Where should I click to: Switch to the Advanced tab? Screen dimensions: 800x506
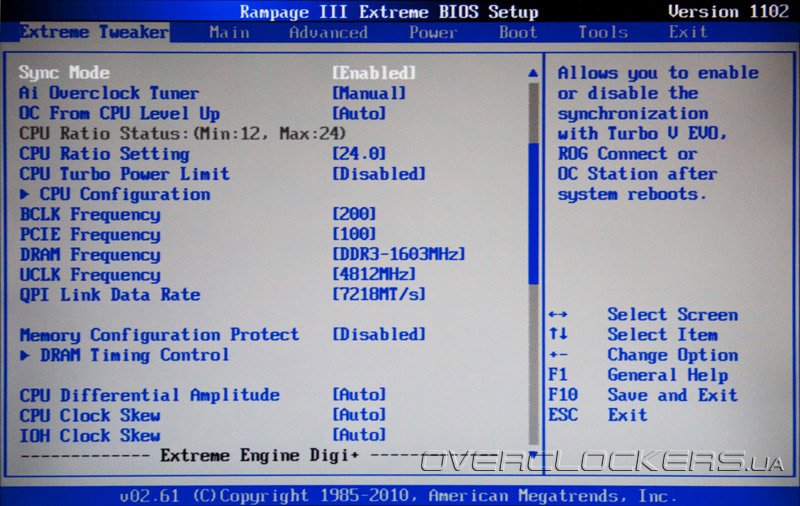pyautogui.click(x=328, y=33)
